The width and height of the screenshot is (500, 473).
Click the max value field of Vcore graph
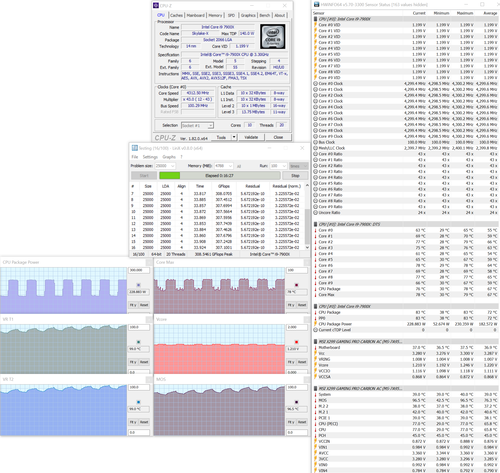tap(297, 327)
